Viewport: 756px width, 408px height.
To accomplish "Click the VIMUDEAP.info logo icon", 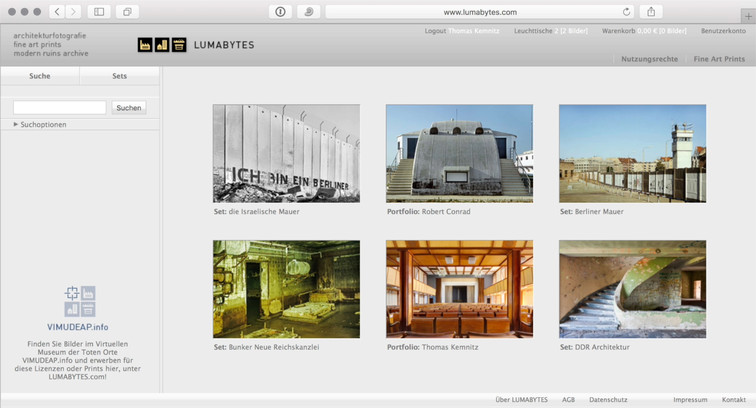I will pos(78,301).
